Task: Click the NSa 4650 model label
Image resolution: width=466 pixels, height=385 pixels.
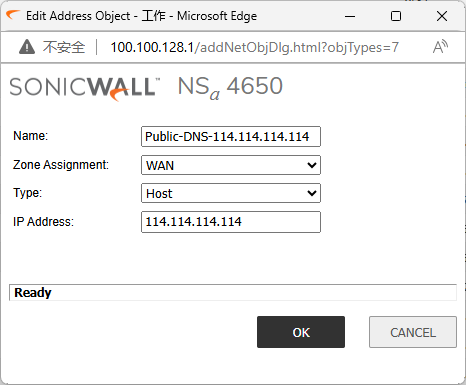Action: pos(230,87)
